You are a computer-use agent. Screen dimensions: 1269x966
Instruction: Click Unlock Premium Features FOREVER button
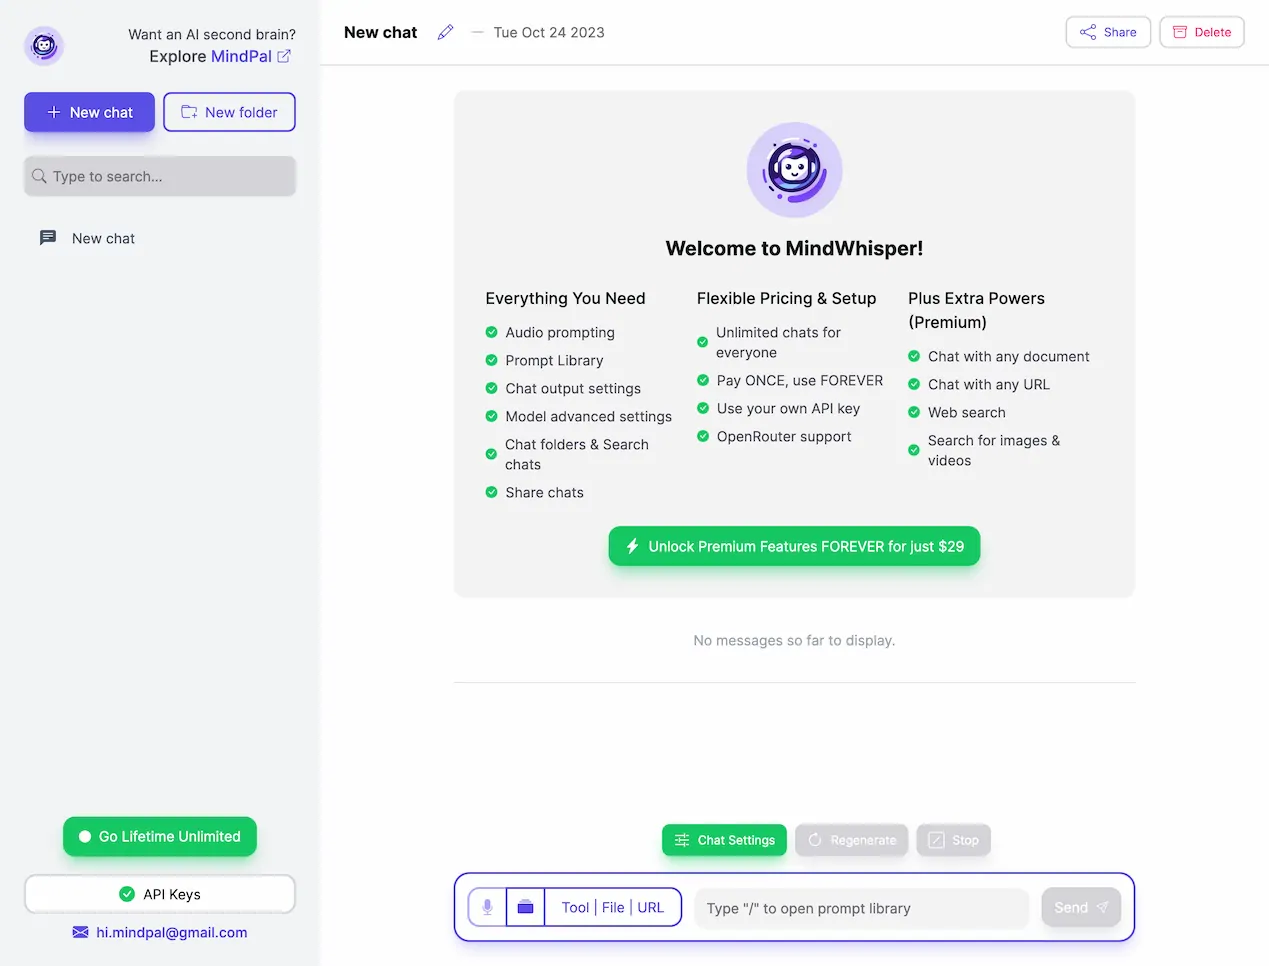pos(794,546)
